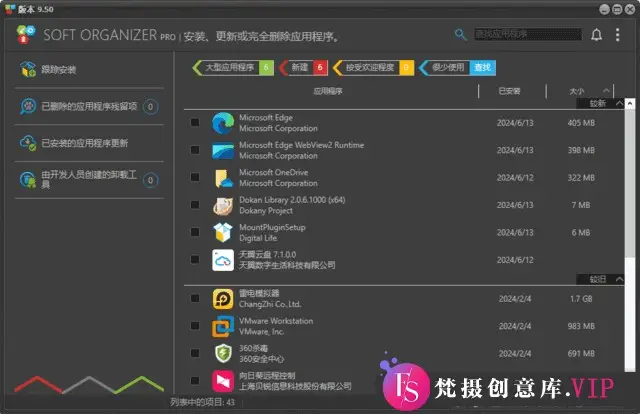Viewport: 640px width, 414px height.
Task: Tick the VMware Workstation checkbox
Action: (195, 325)
